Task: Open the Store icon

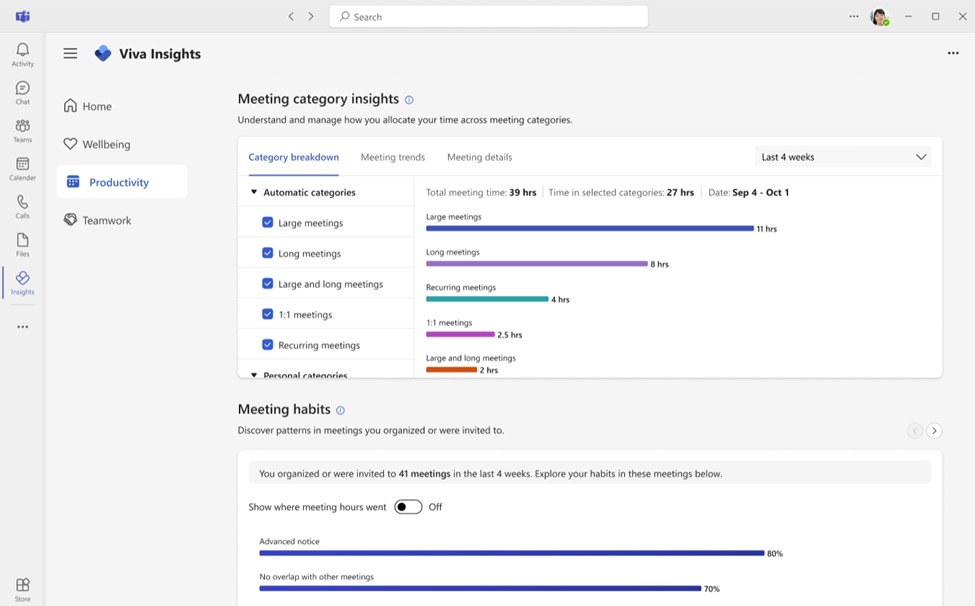Action: point(22,585)
